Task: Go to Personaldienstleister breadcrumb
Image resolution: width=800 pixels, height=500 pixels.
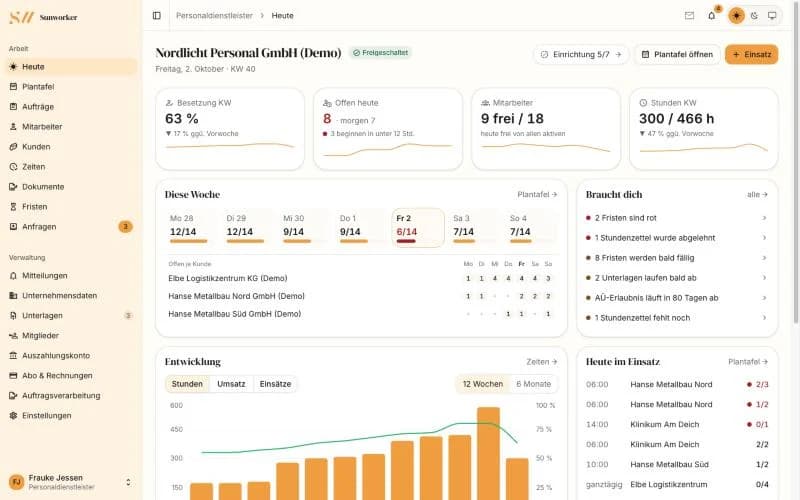Action: pos(214,16)
